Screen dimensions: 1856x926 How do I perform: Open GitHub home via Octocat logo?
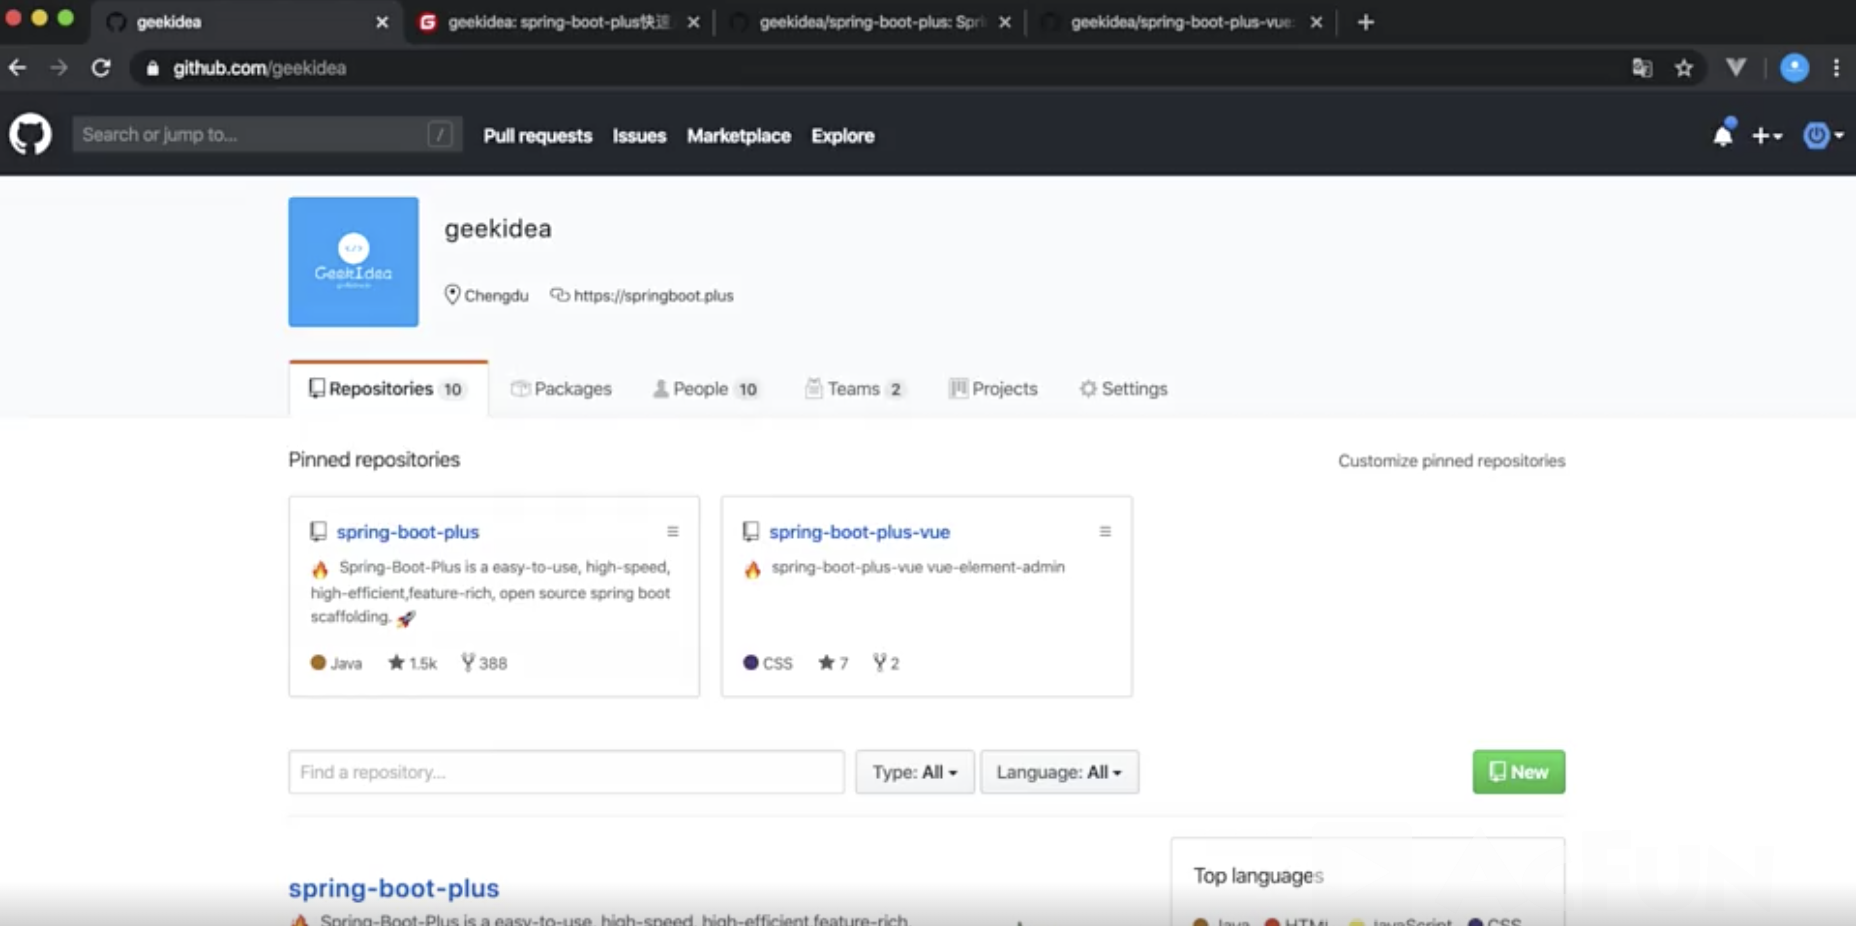point(30,134)
